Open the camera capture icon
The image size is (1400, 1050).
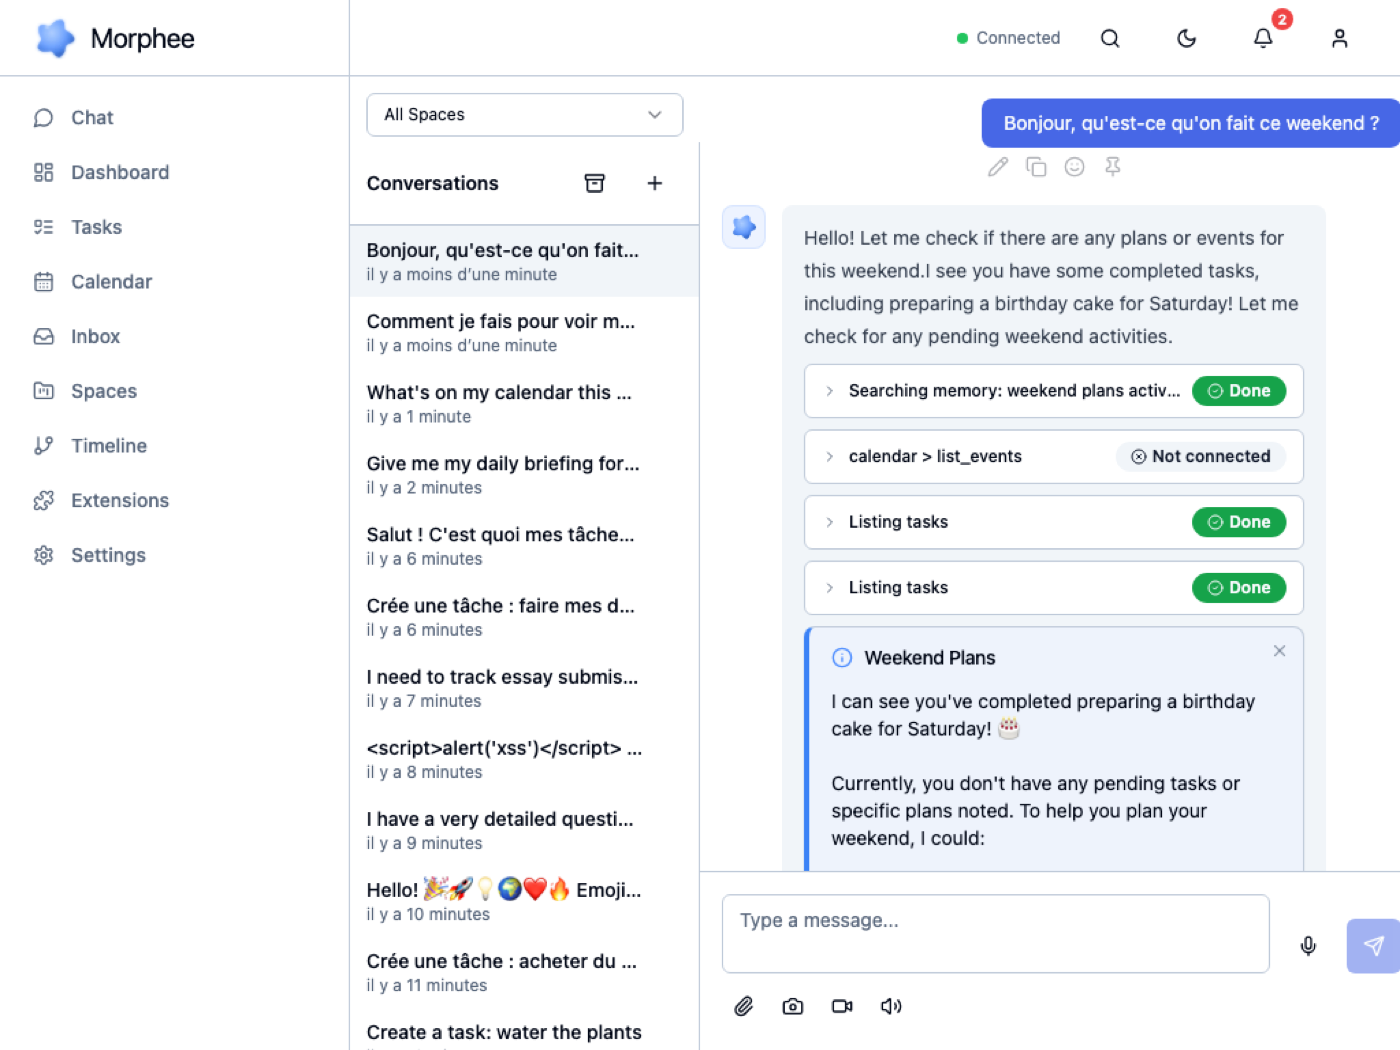[x=792, y=1006]
